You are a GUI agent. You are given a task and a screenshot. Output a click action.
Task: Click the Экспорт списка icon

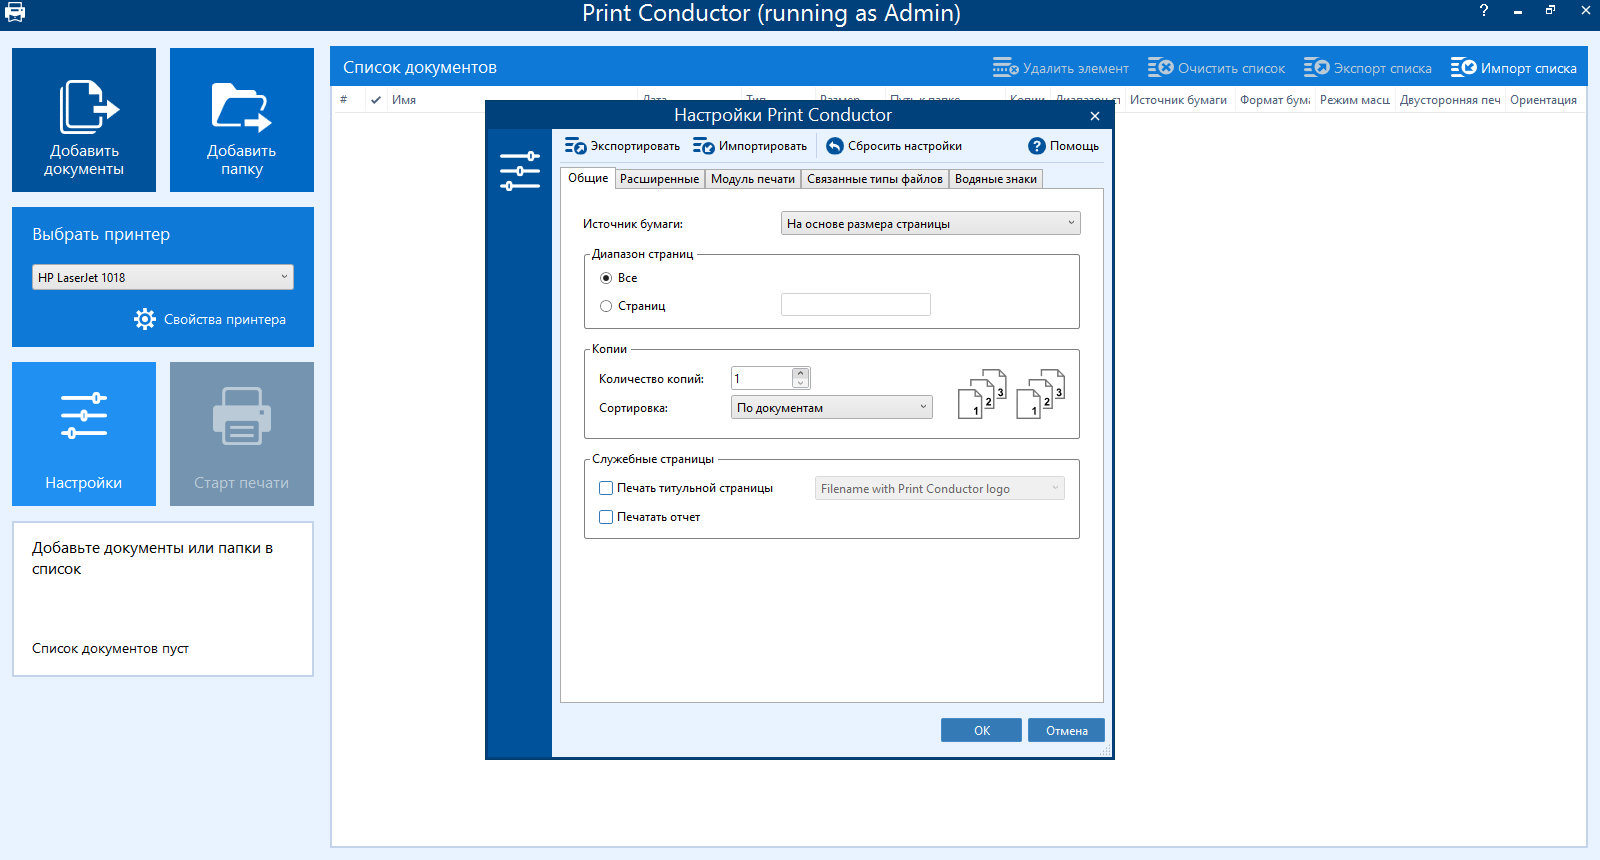(x=1316, y=68)
